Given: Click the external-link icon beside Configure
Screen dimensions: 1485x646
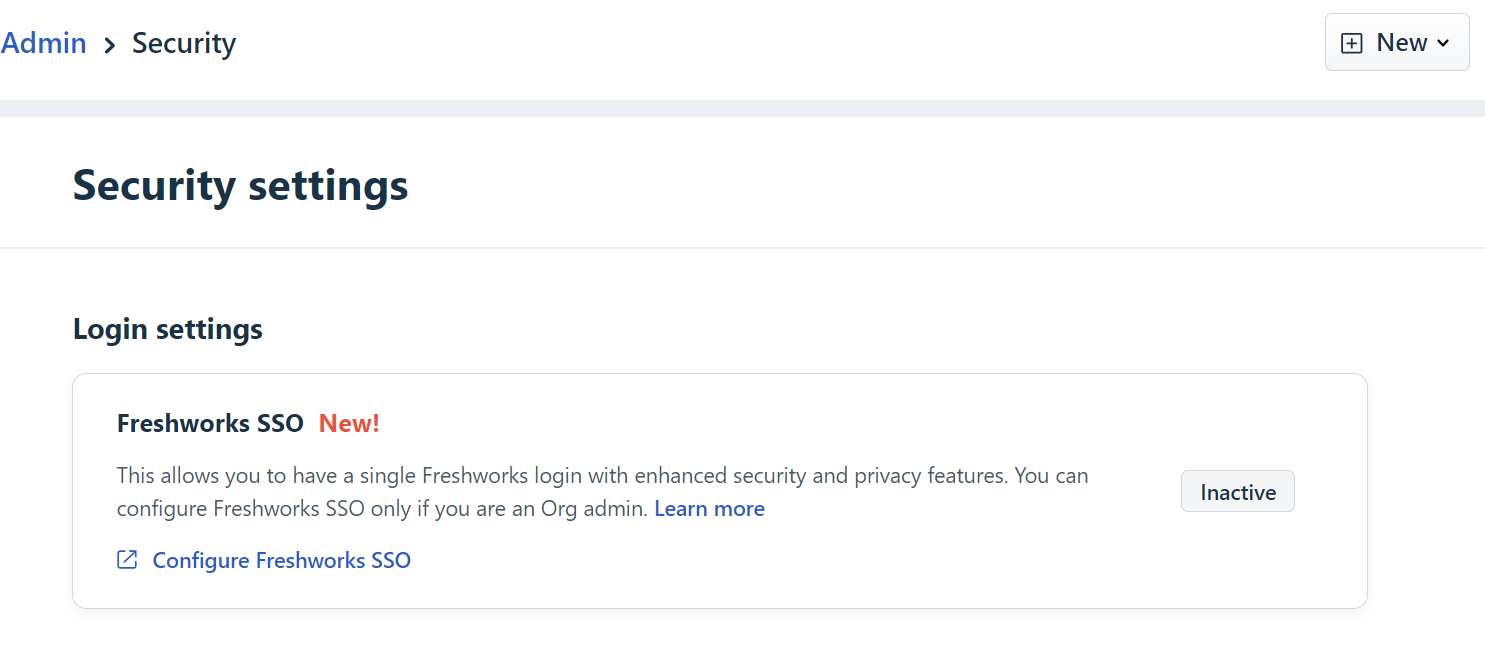Looking at the screenshot, I should pos(127,560).
